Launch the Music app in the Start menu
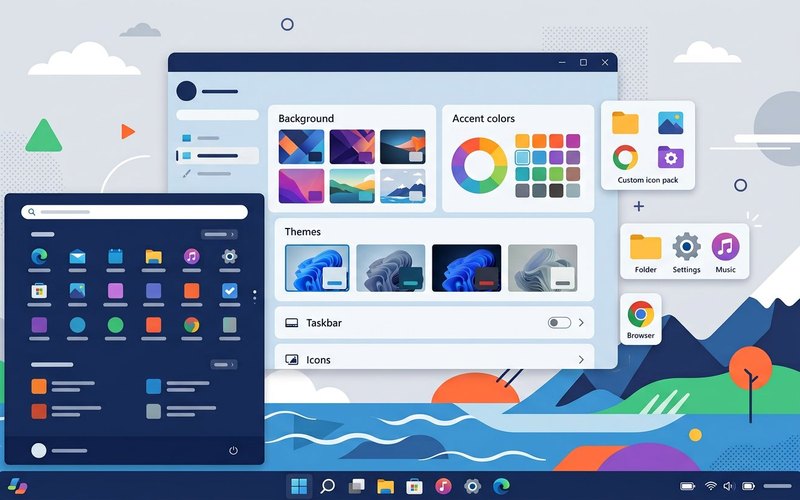800x500 pixels. pos(191,256)
